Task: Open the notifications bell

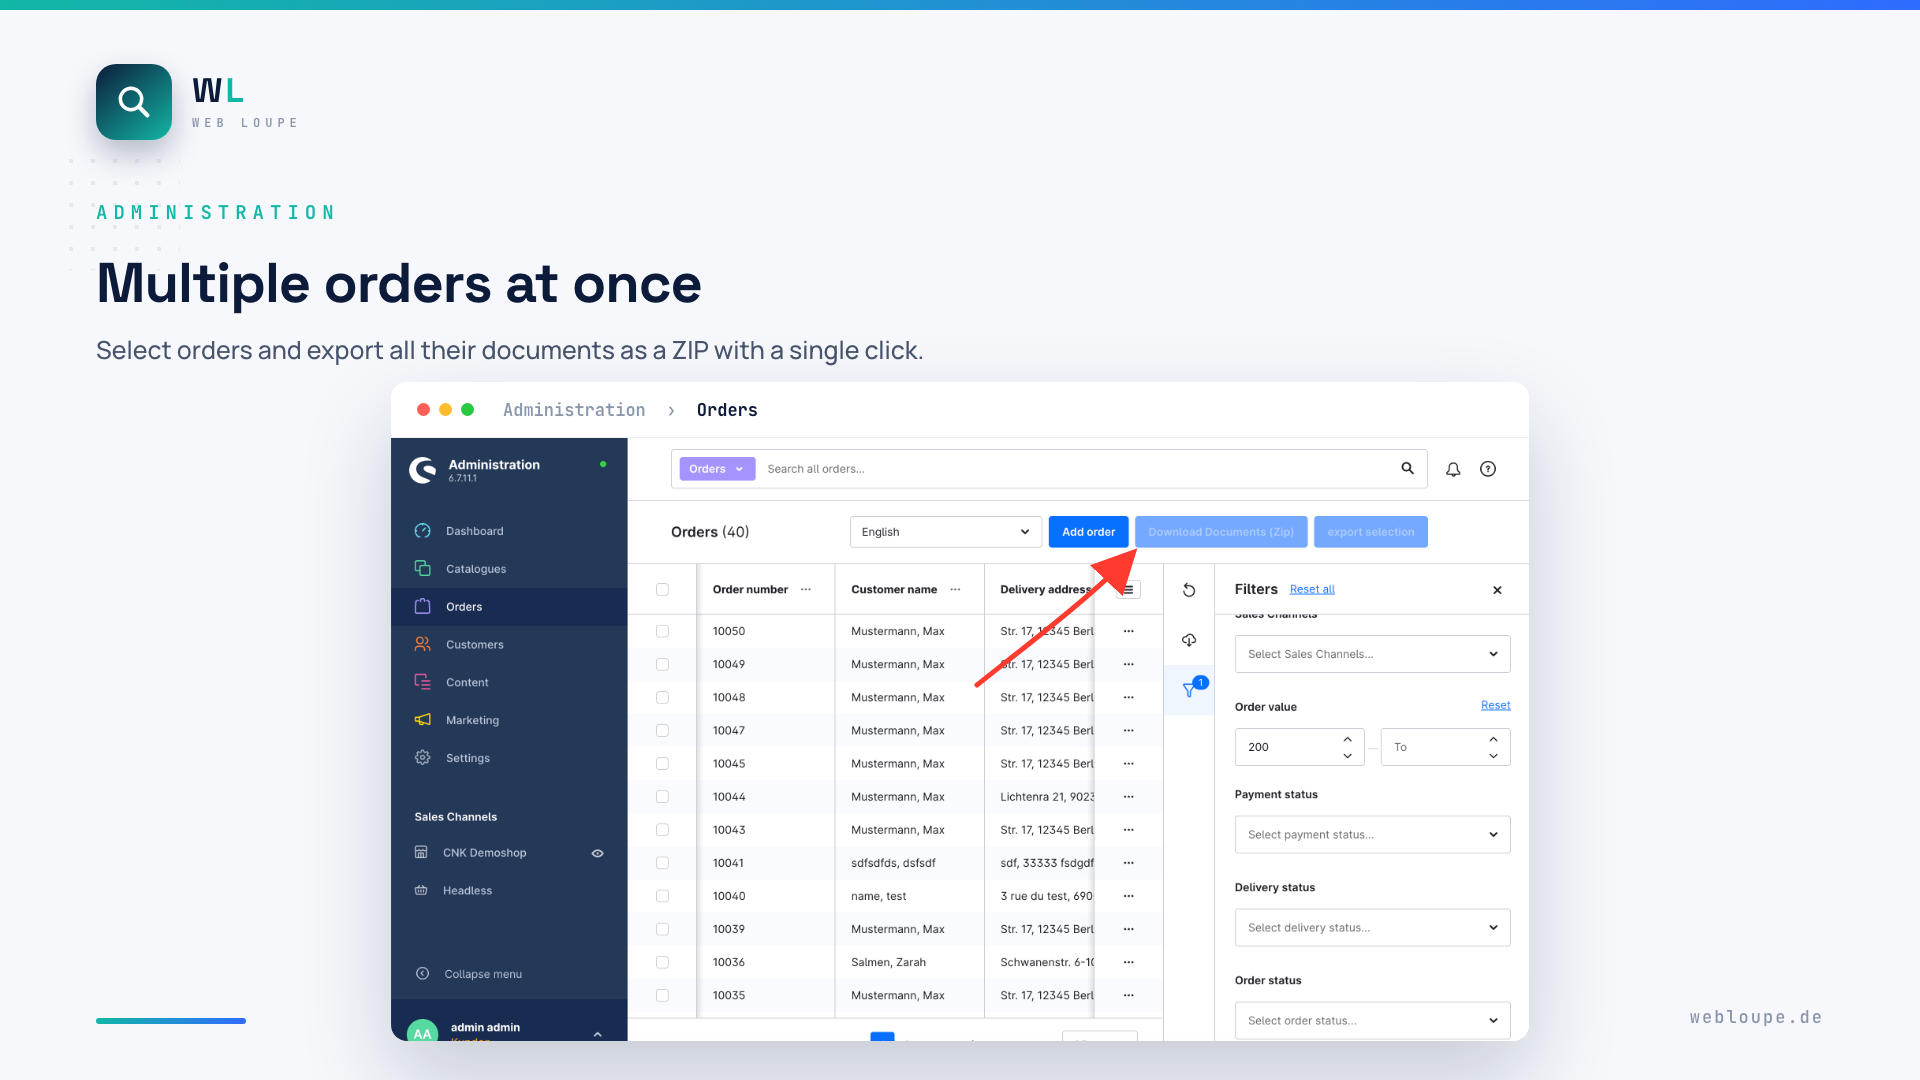Action: click(1453, 469)
